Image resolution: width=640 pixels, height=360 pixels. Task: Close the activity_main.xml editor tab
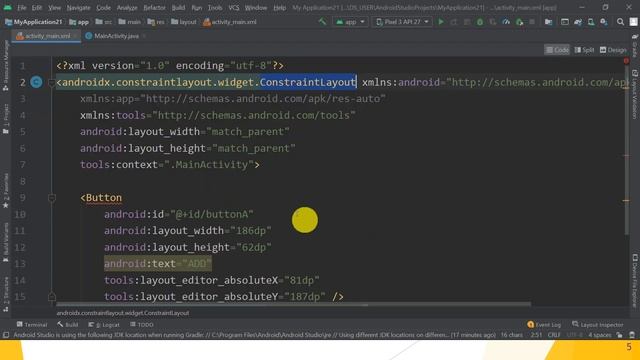(x=76, y=36)
